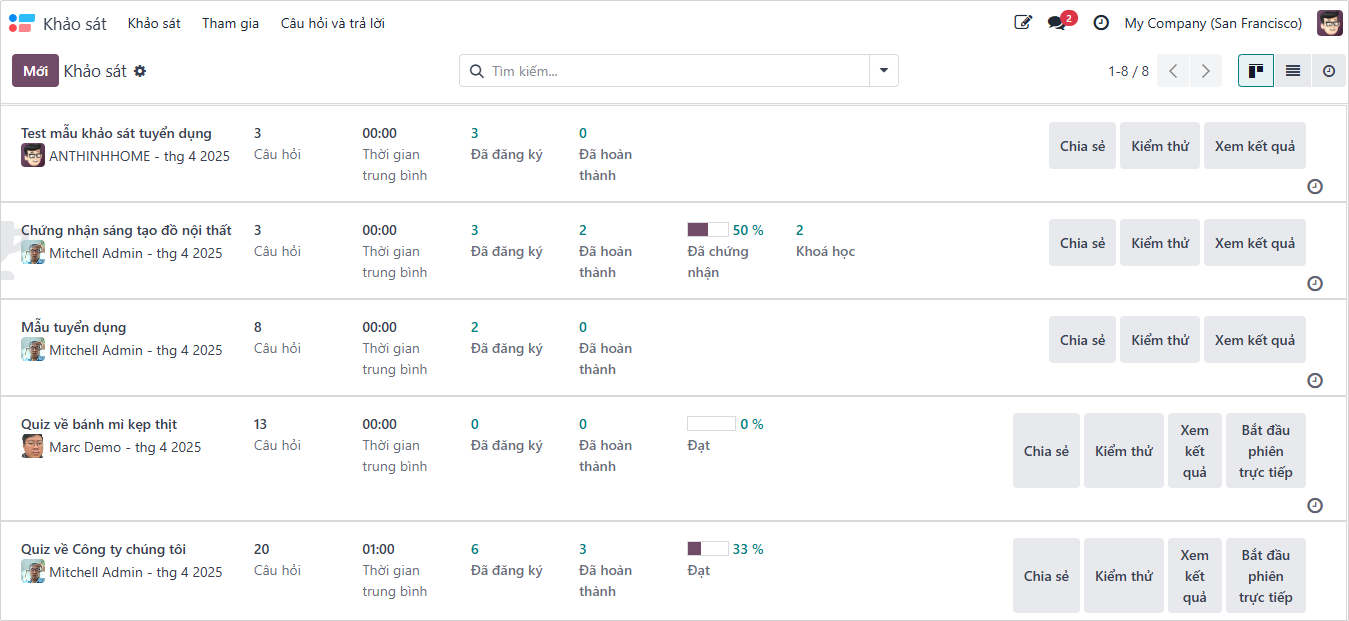
Task: Click the Odoo Khảo sát app logo
Action: pyautogui.click(x=21, y=23)
